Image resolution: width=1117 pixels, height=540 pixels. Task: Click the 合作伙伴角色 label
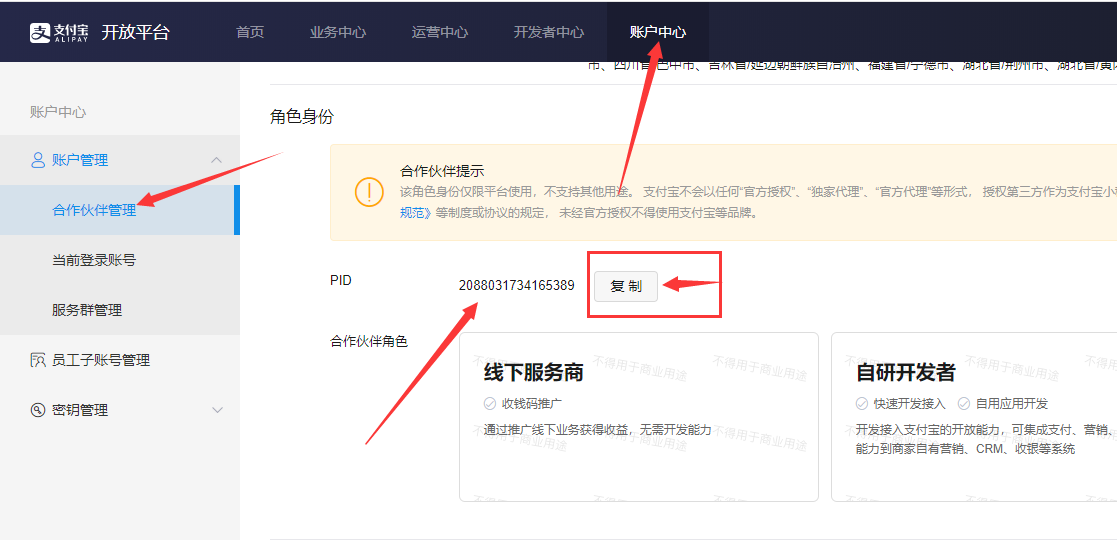(x=369, y=341)
